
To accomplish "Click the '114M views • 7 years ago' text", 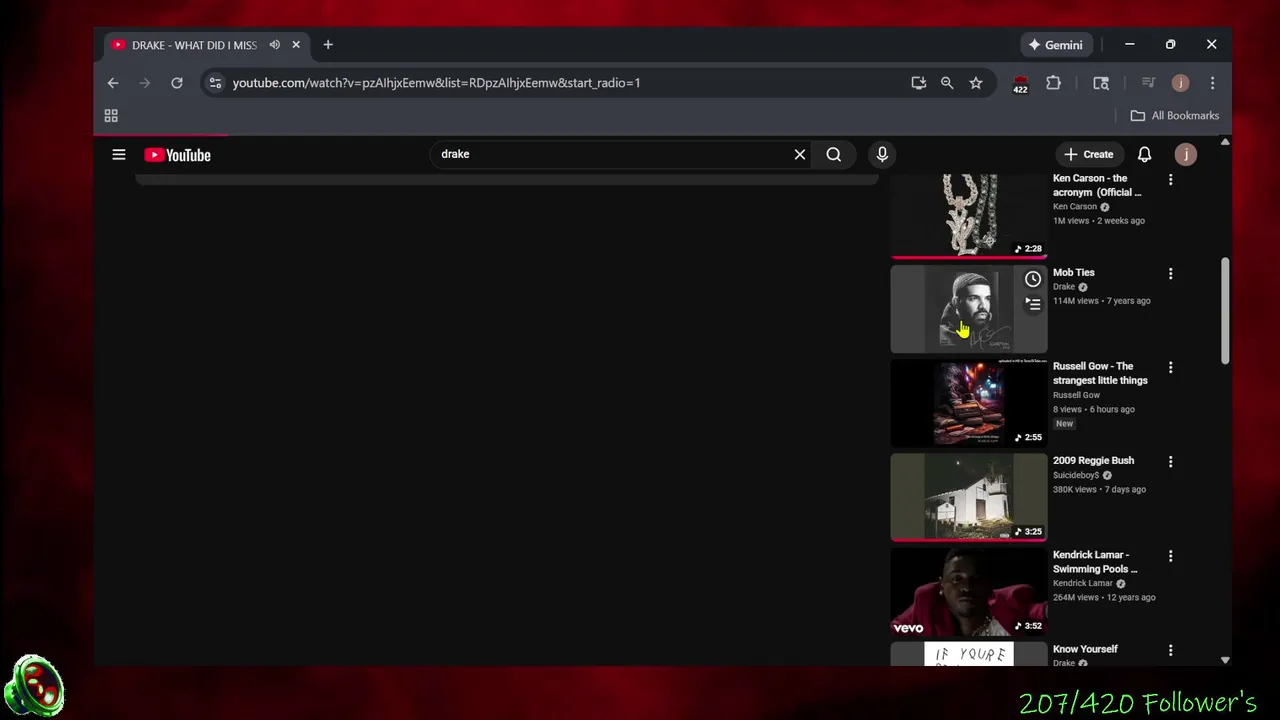I will [x=1101, y=301].
